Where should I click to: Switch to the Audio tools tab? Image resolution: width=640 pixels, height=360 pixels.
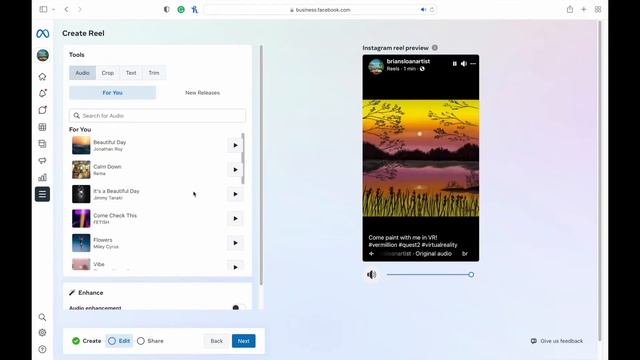82,73
